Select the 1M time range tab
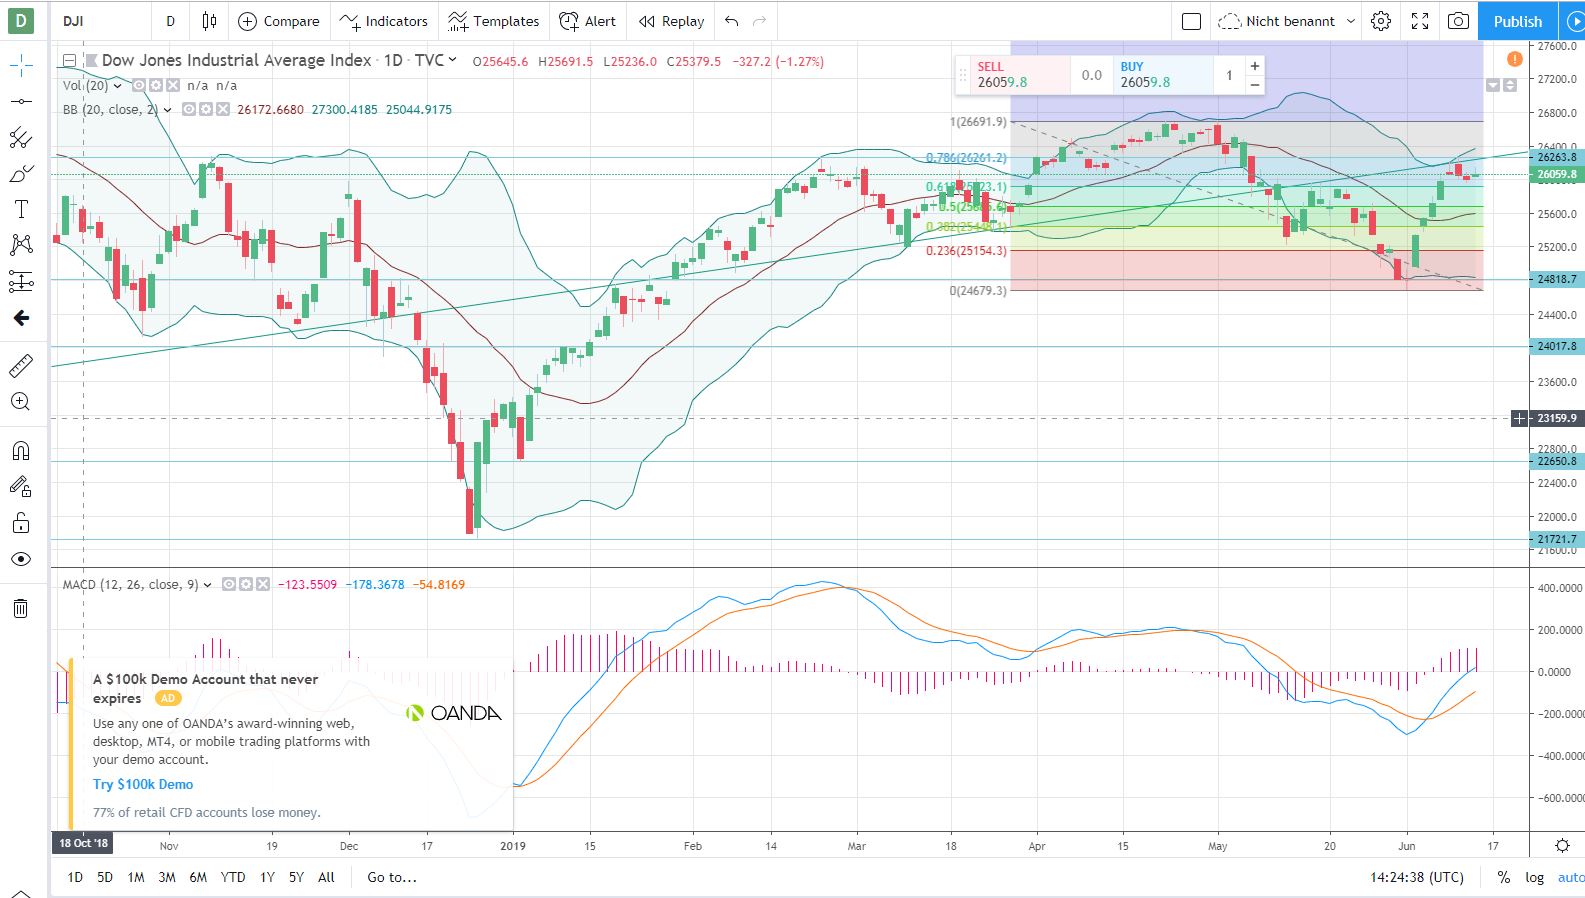The image size is (1585, 898). 136,877
